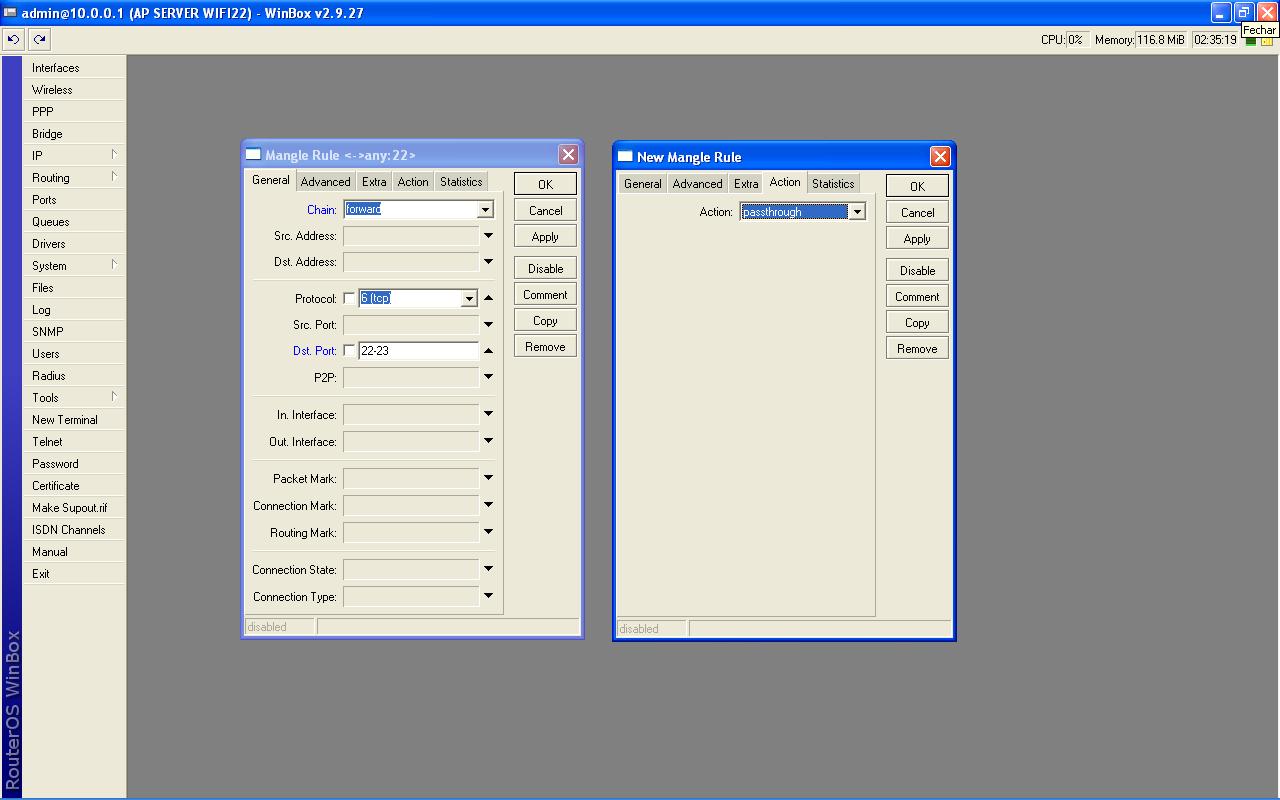Click OK in the New Mangle Rule window
1280x800 pixels.
pos(917,186)
